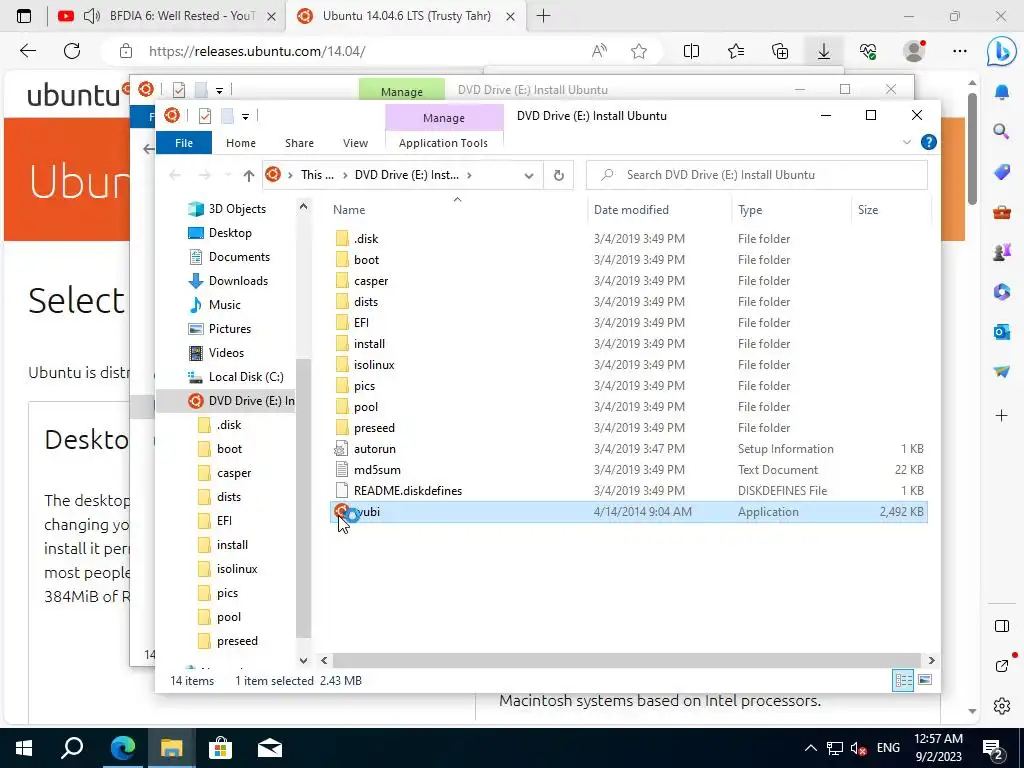Select the preseed folder in file list
The width and height of the screenshot is (1024, 768).
374,428
